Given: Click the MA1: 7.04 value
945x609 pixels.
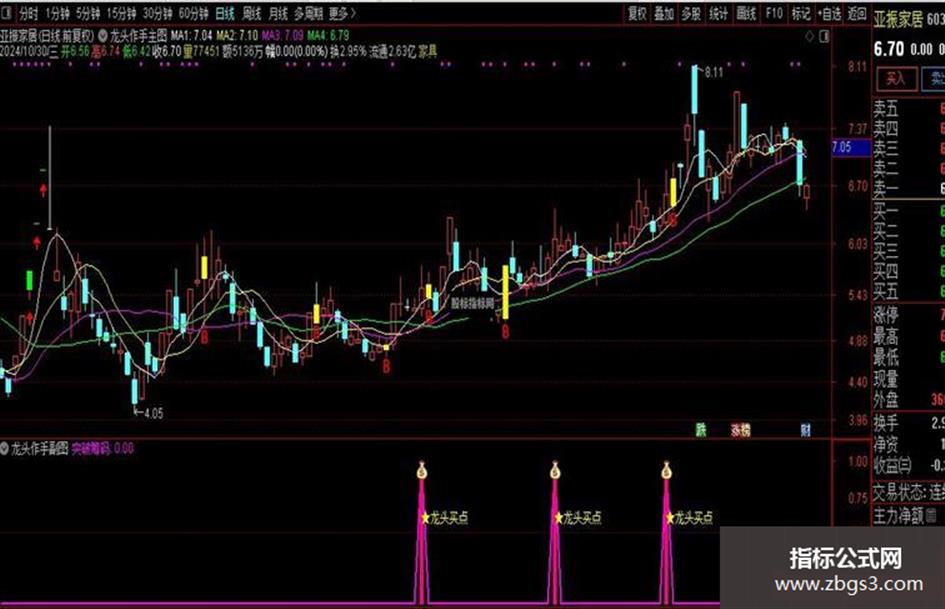Looking at the screenshot, I should 191,36.
